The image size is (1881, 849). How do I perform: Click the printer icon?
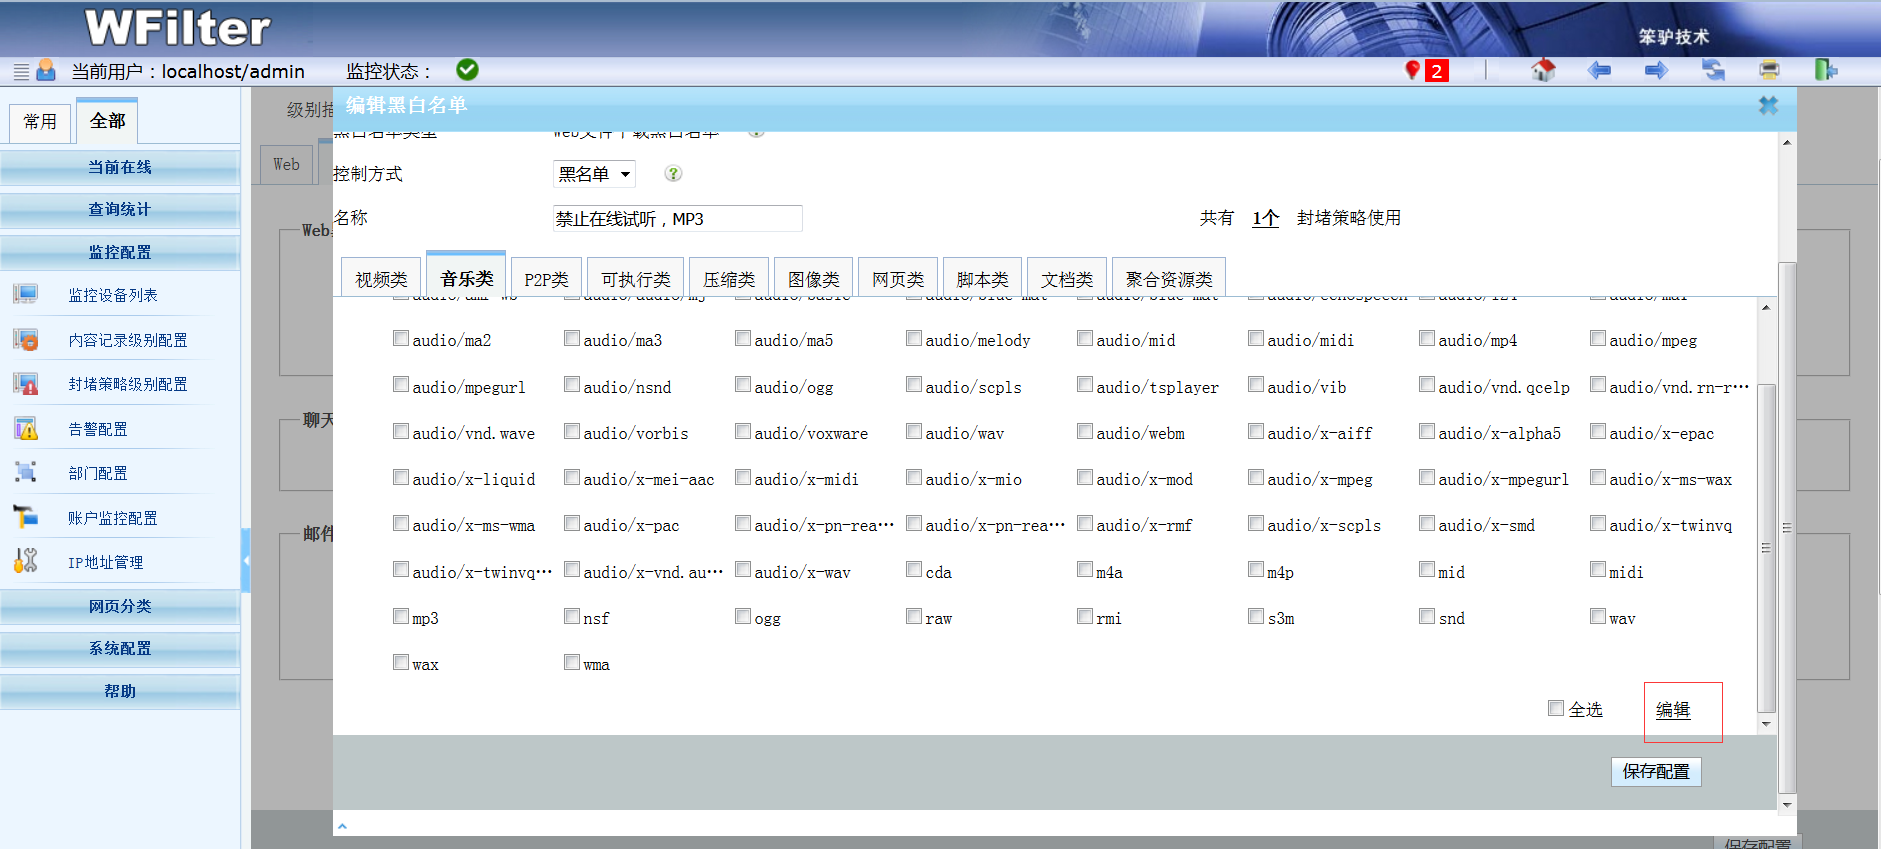tap(1769, 70)
